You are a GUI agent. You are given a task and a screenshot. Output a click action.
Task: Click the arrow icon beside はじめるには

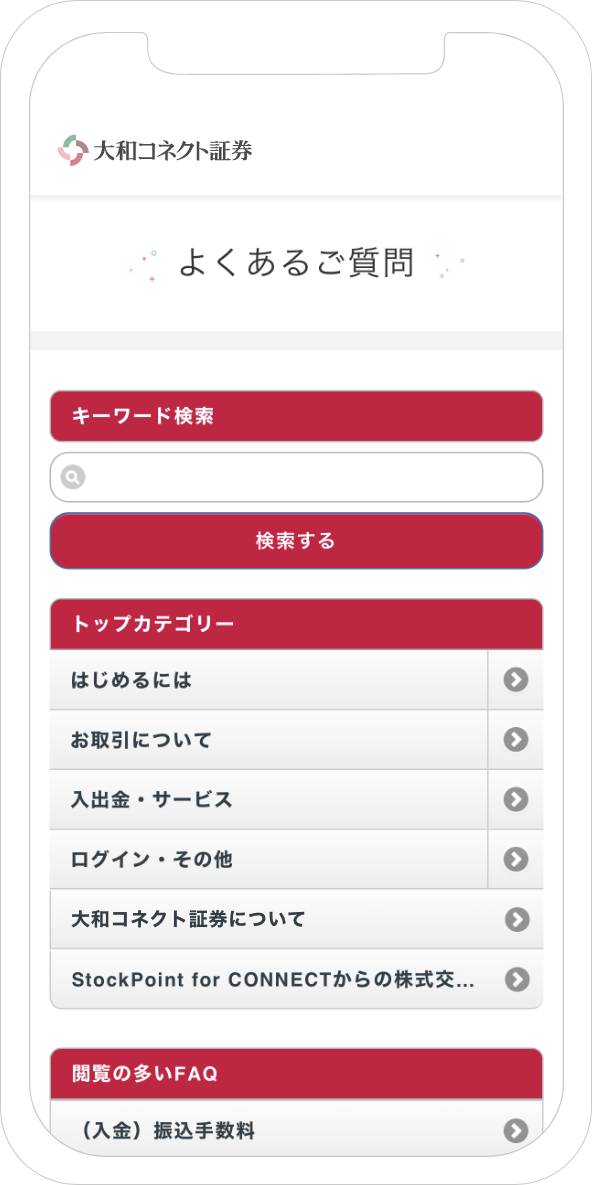[x=516, y=680]
